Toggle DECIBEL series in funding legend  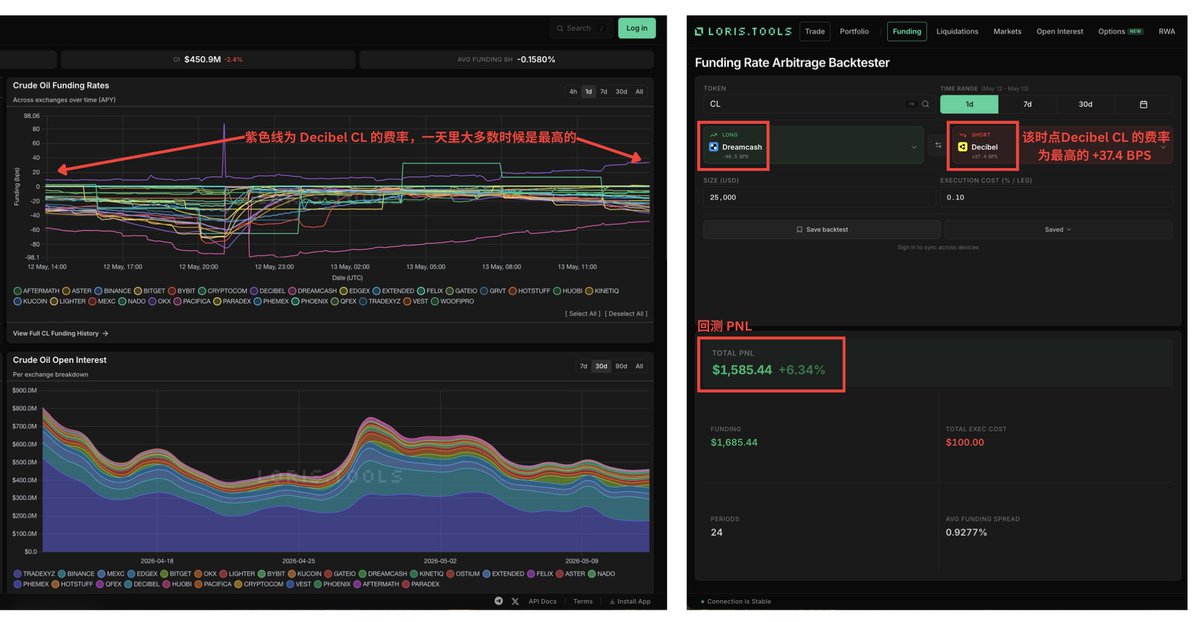coord(269,291)
